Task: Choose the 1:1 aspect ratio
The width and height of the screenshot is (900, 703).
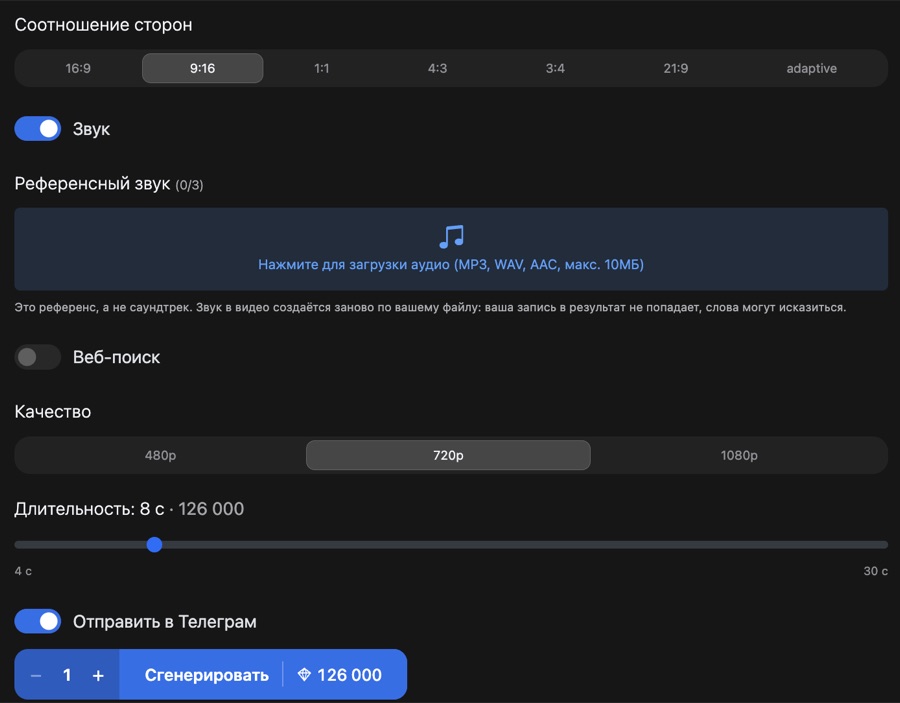Action: pos(321,68)
